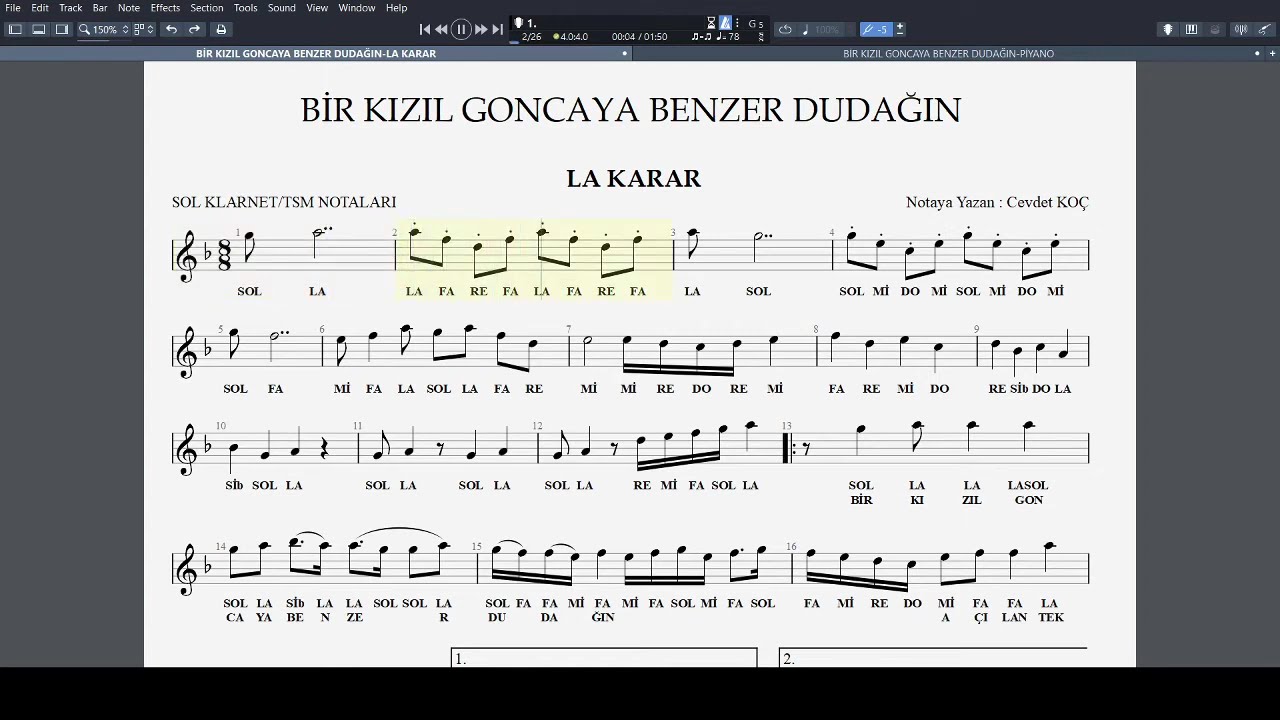Open the Note menu
Screen dimensions: 1280x720
129,8
